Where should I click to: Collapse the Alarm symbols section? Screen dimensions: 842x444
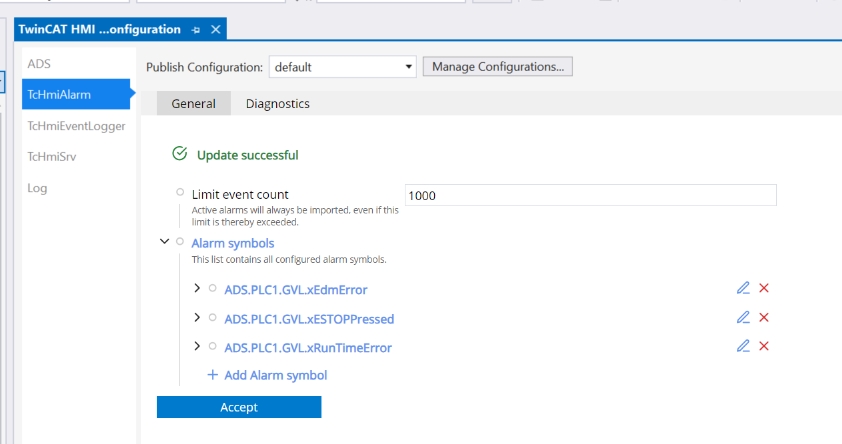point(164,242)
